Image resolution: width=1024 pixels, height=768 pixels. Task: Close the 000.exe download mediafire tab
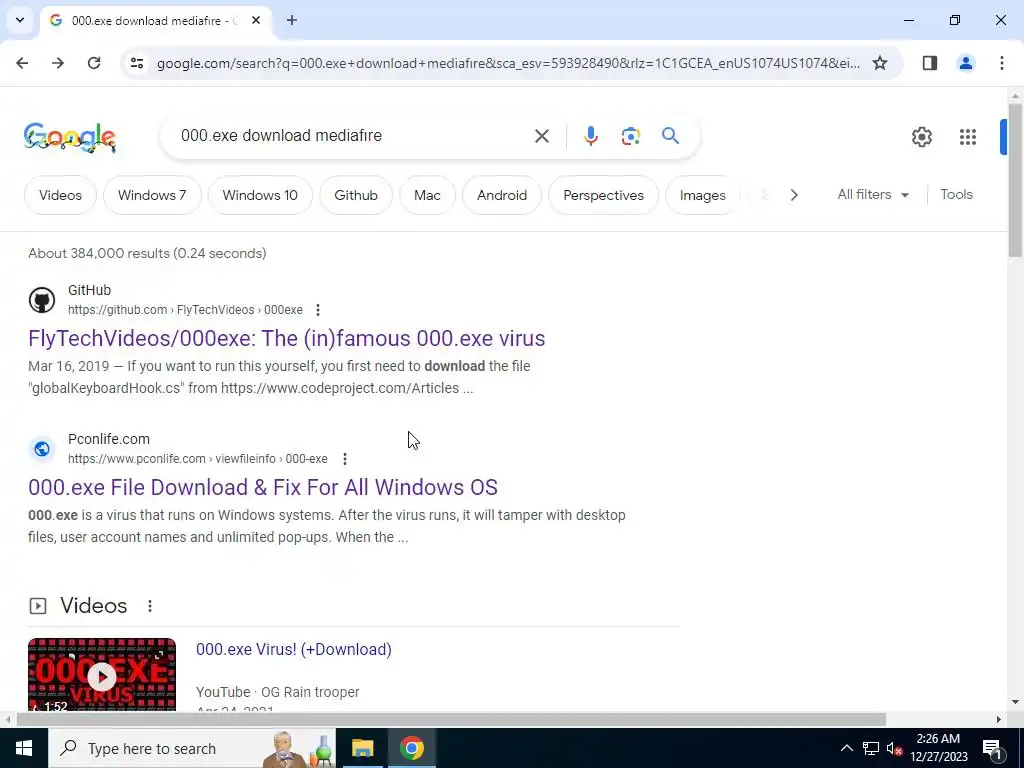tap(256, 20)
